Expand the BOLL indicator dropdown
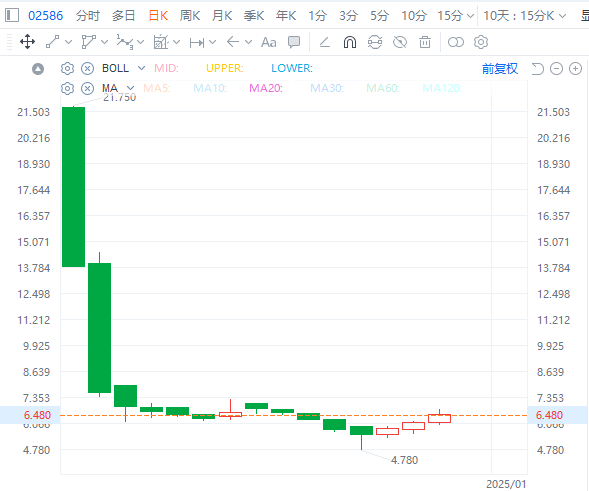Viewport: 589px width, 491px height. 141,68
